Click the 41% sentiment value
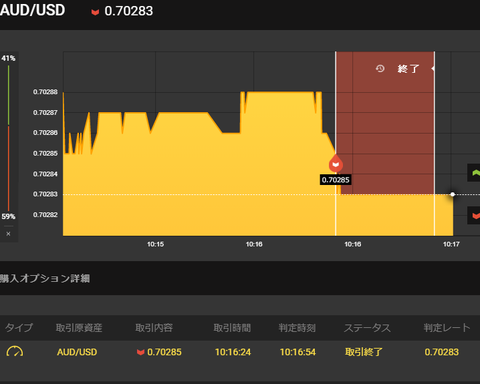The height and width of the screenshot is (384, 480). pos(8,58)
